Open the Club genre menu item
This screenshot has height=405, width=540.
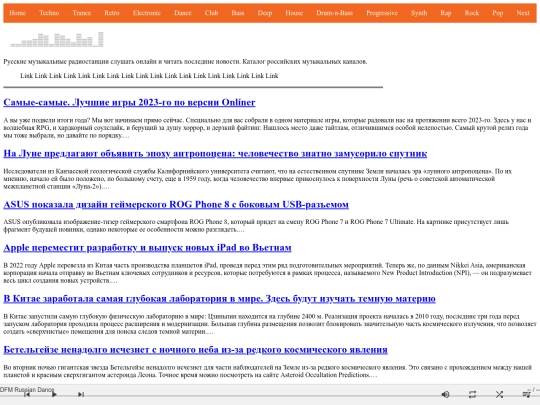(211, 13)
